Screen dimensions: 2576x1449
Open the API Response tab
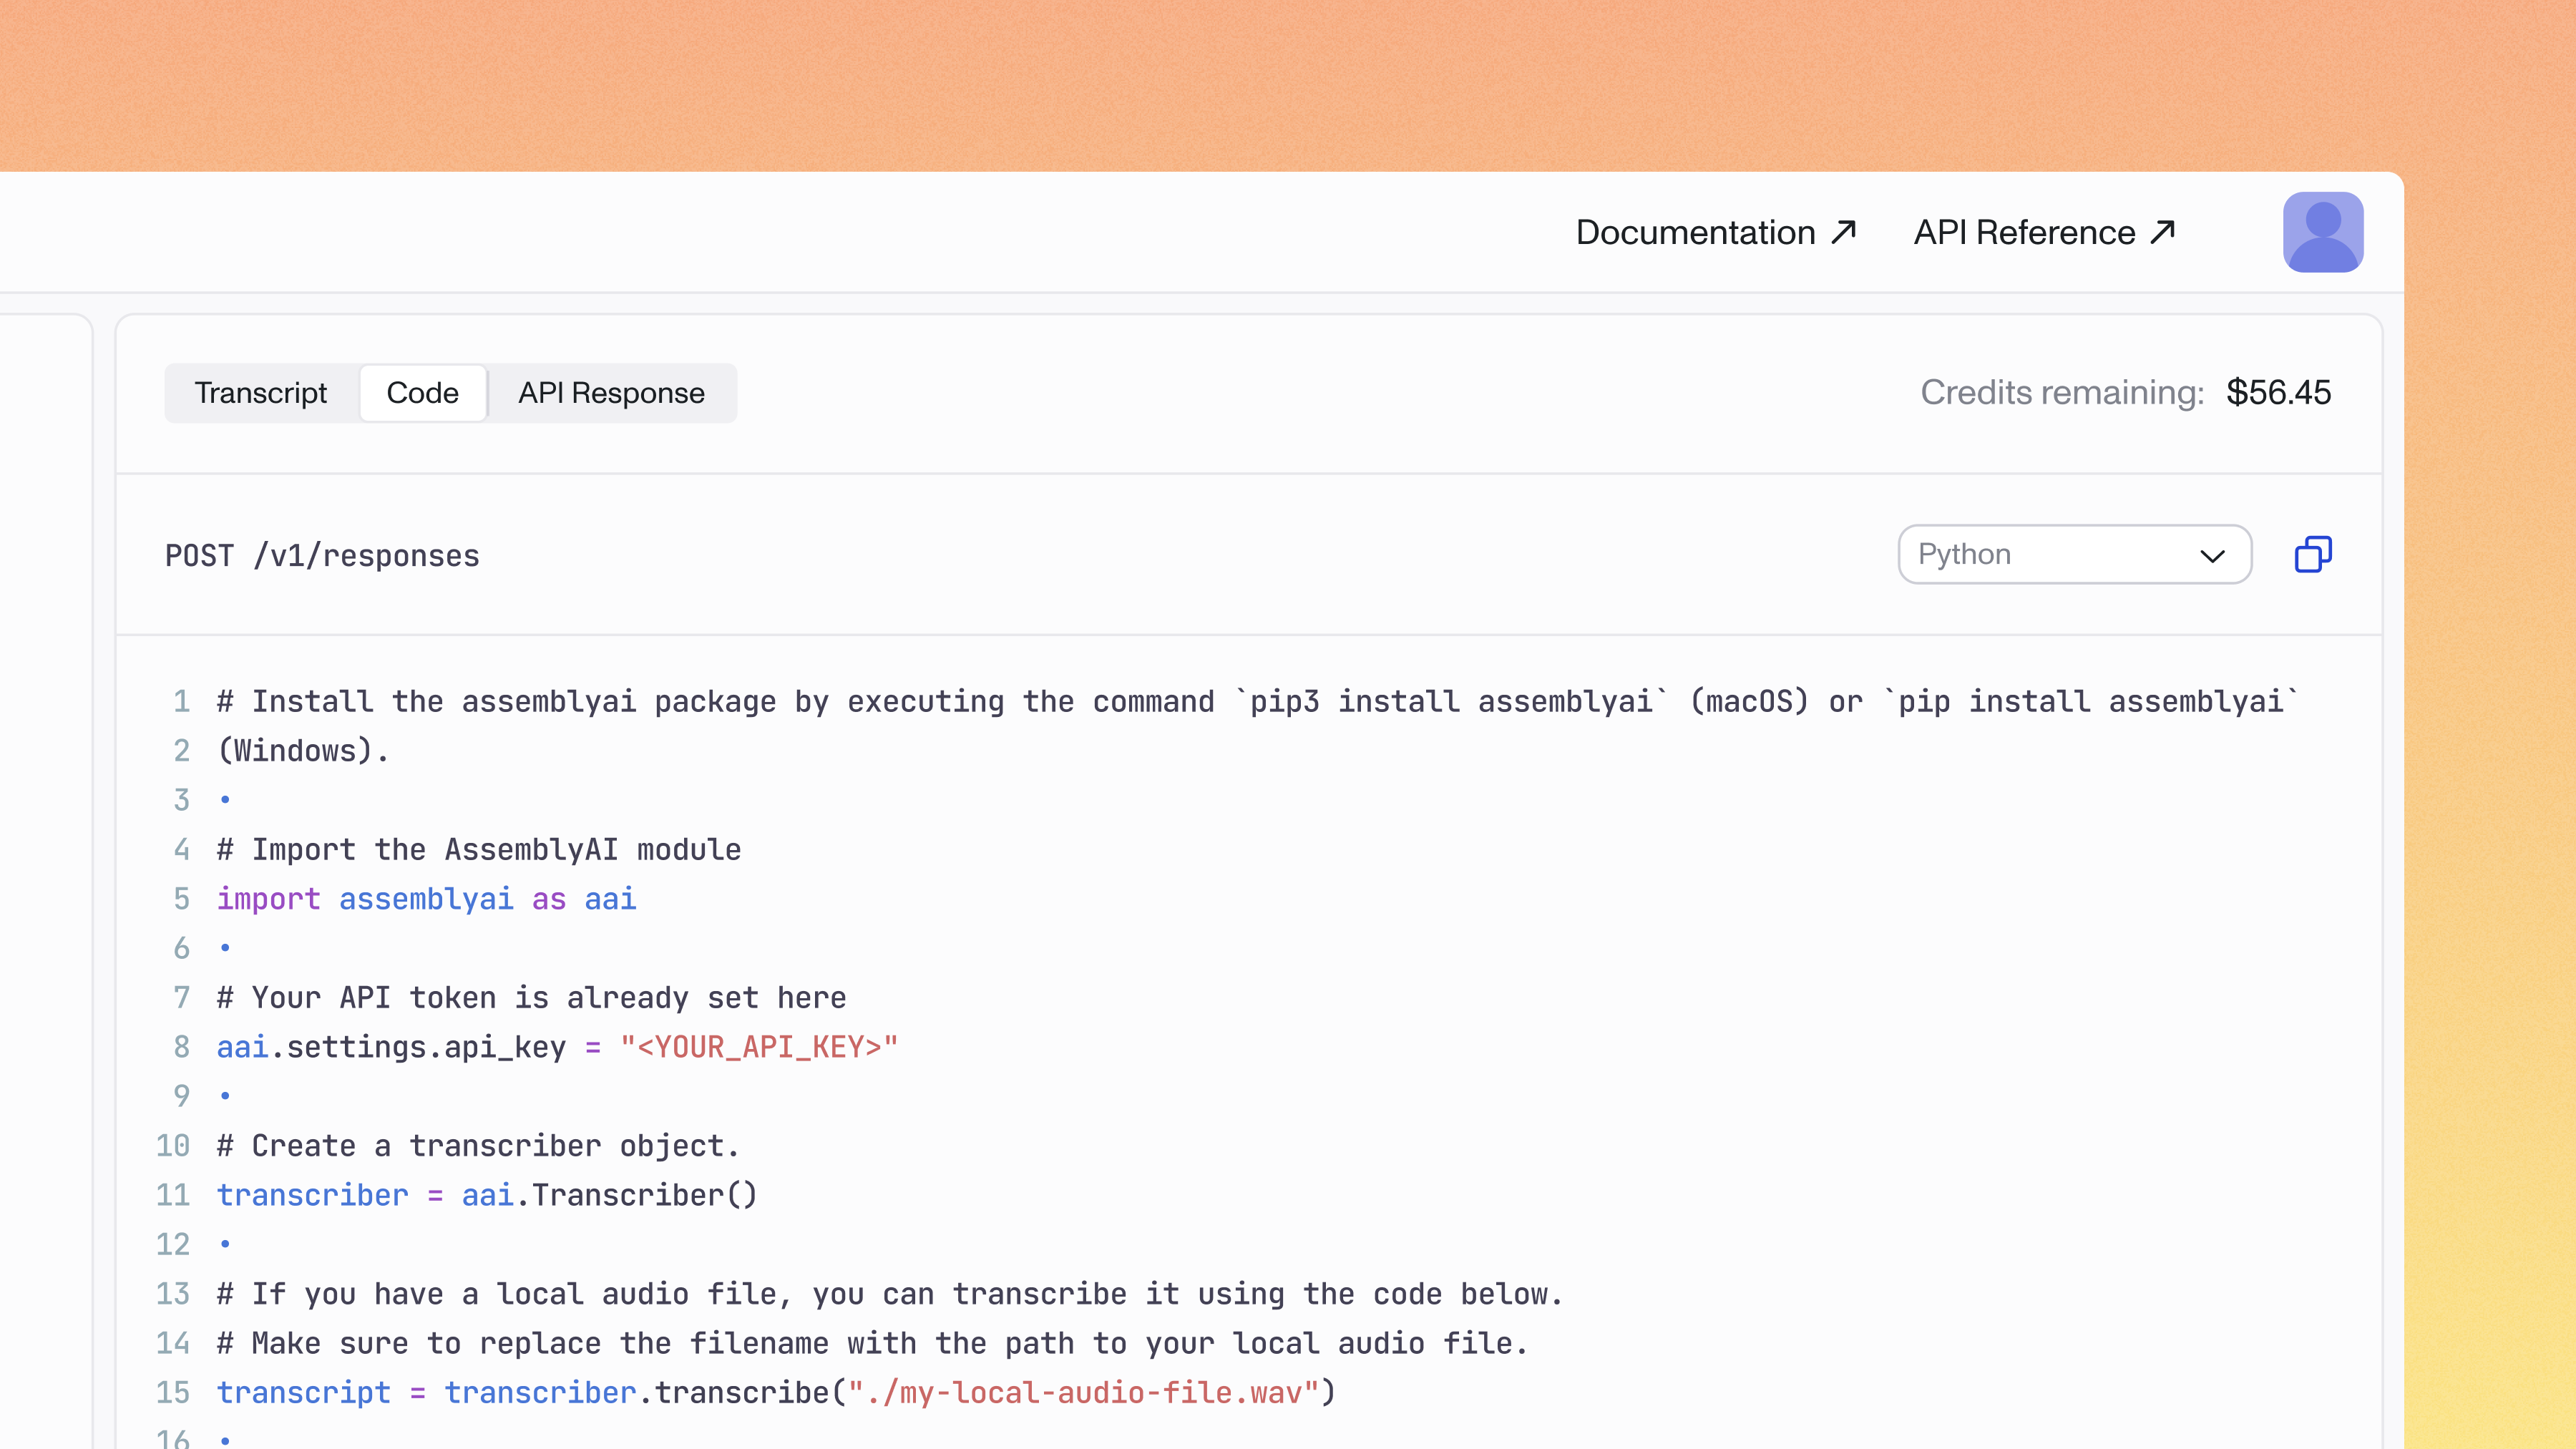(x=611, y=393)
